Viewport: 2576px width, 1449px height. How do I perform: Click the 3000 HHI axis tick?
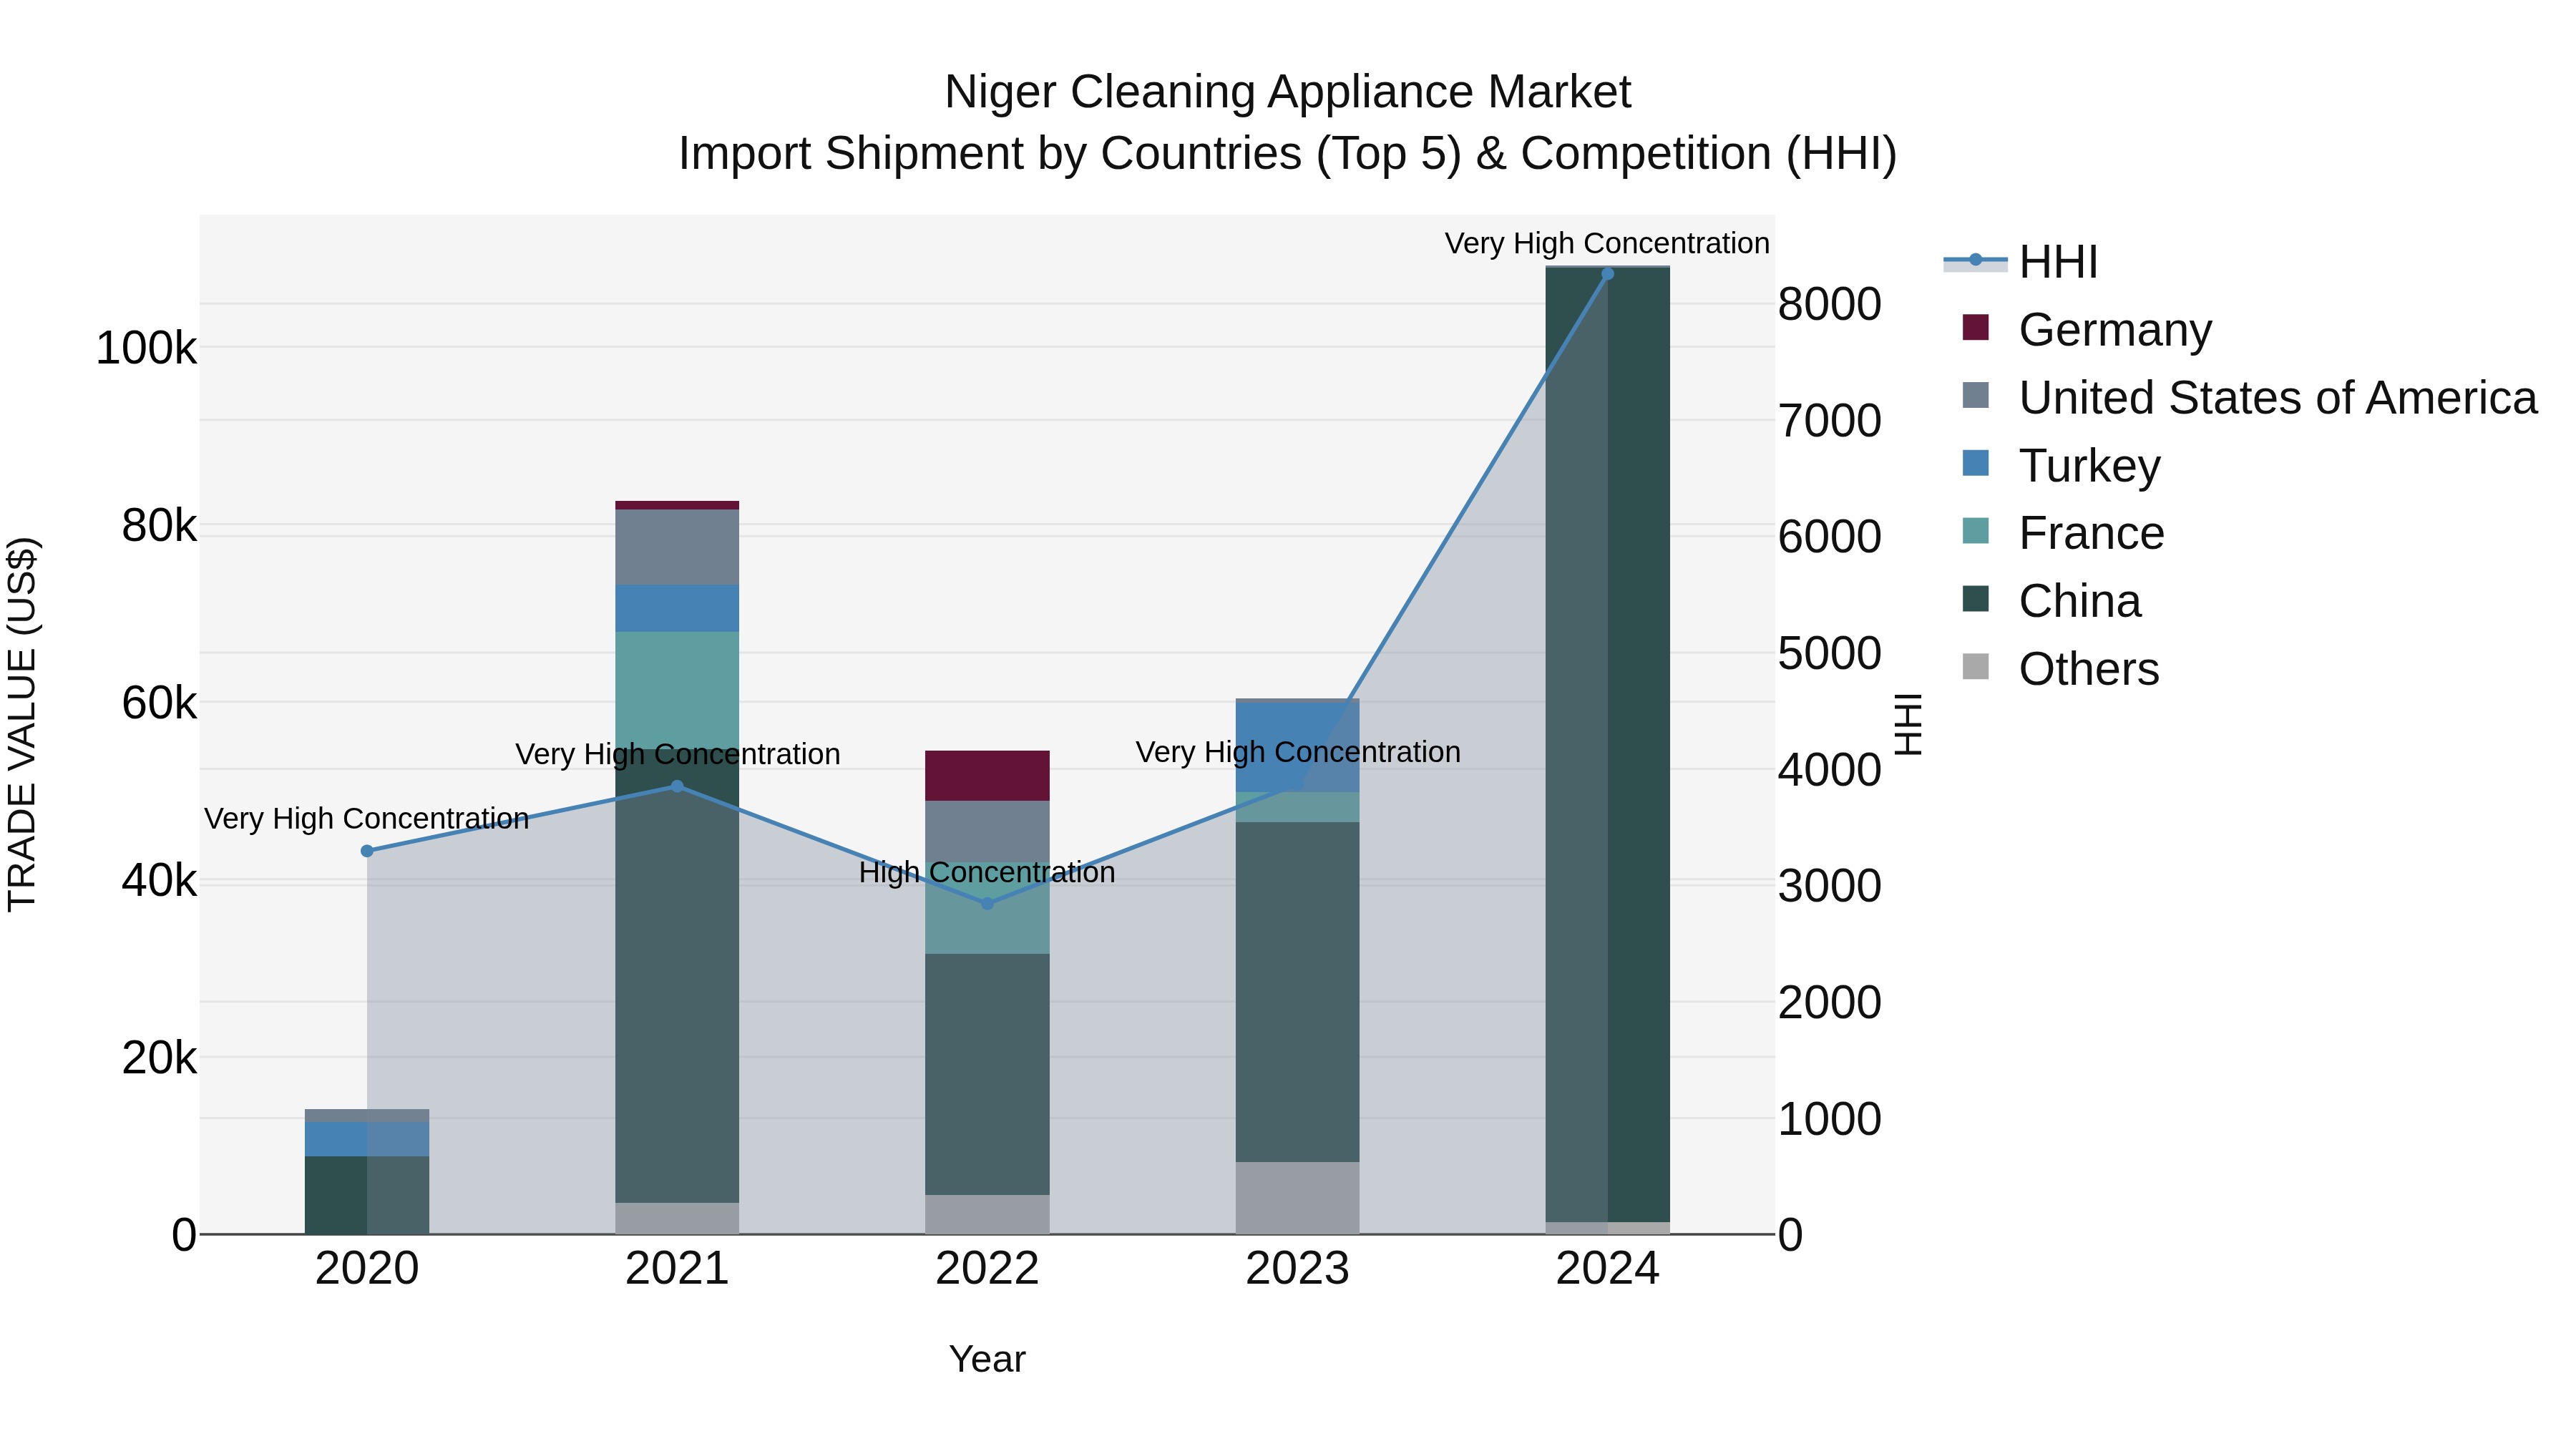pyautogui.click(x=1830, y=886)
